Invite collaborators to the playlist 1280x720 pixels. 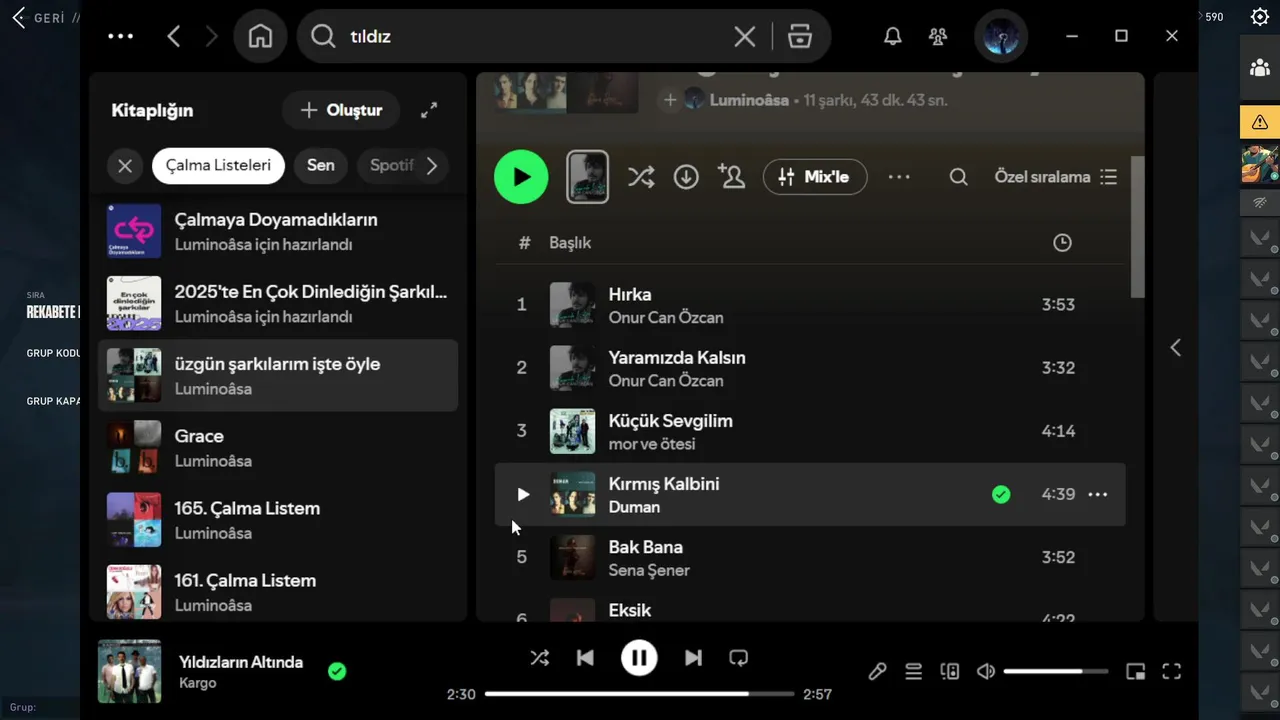[731, 177]
